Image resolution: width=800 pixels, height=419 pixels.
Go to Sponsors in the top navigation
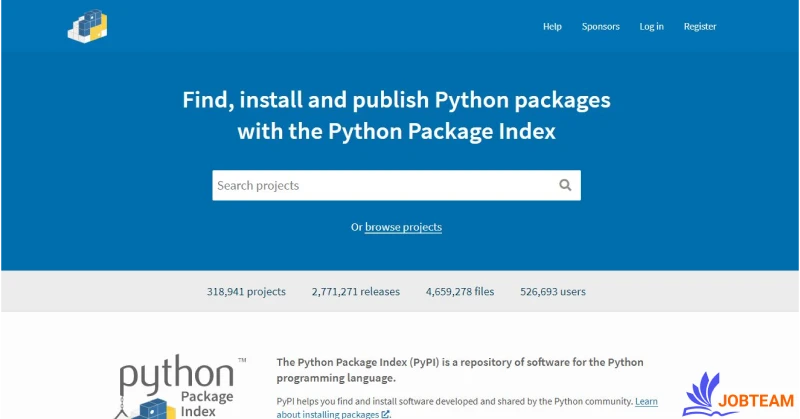[600, 27]
